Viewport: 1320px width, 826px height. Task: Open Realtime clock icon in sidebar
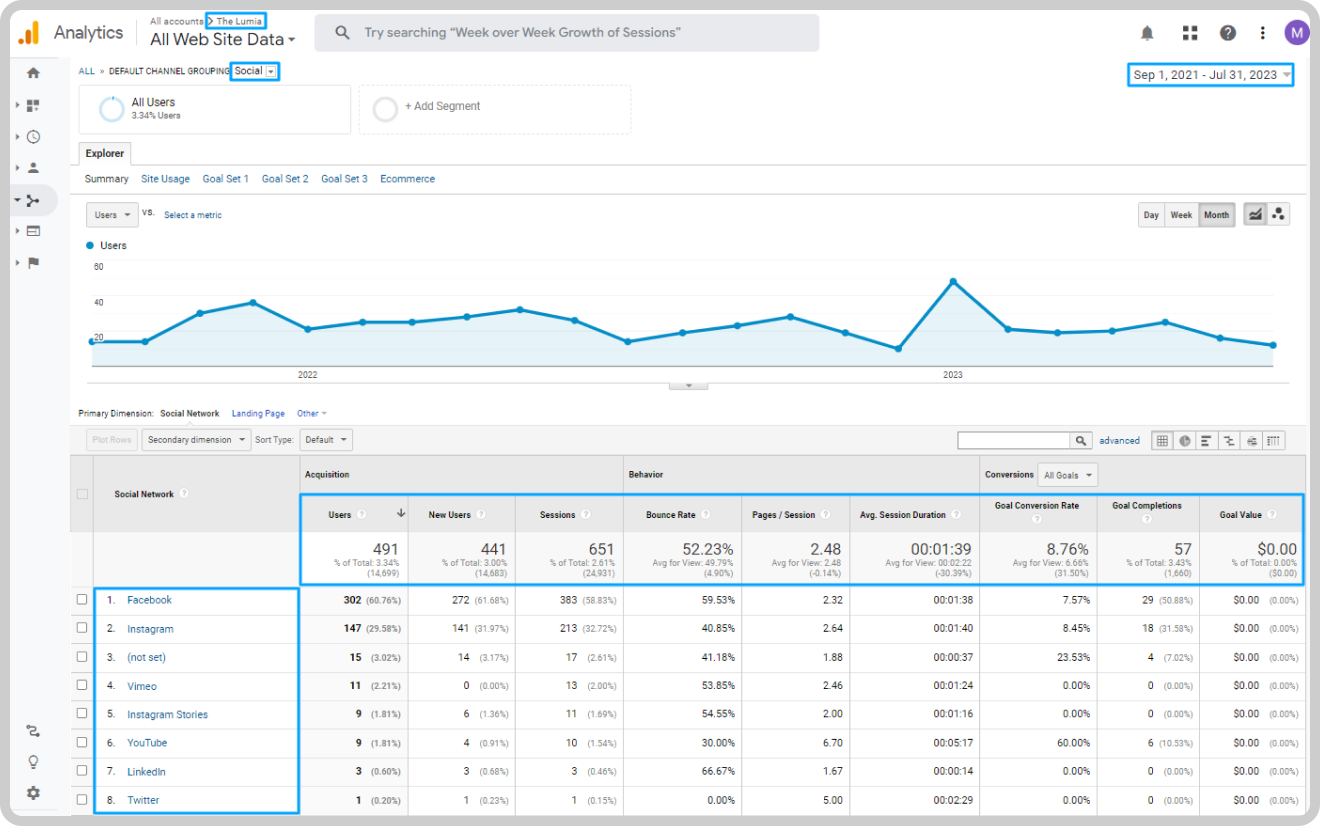click(x=34, y=137)
